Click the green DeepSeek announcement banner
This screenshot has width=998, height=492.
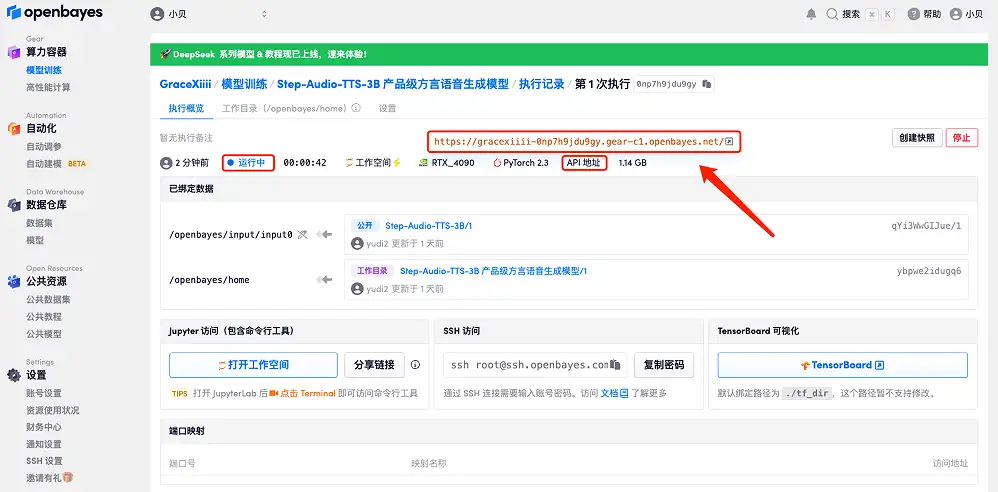(569, 54)
